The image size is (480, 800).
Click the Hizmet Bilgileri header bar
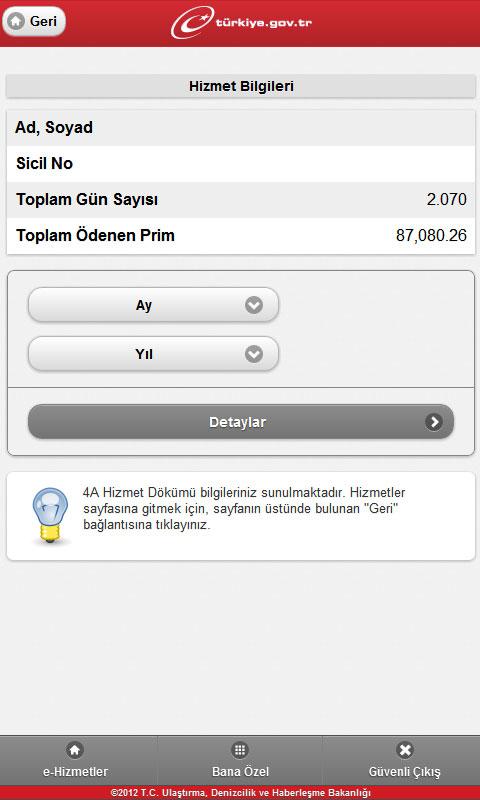[241, 86]
